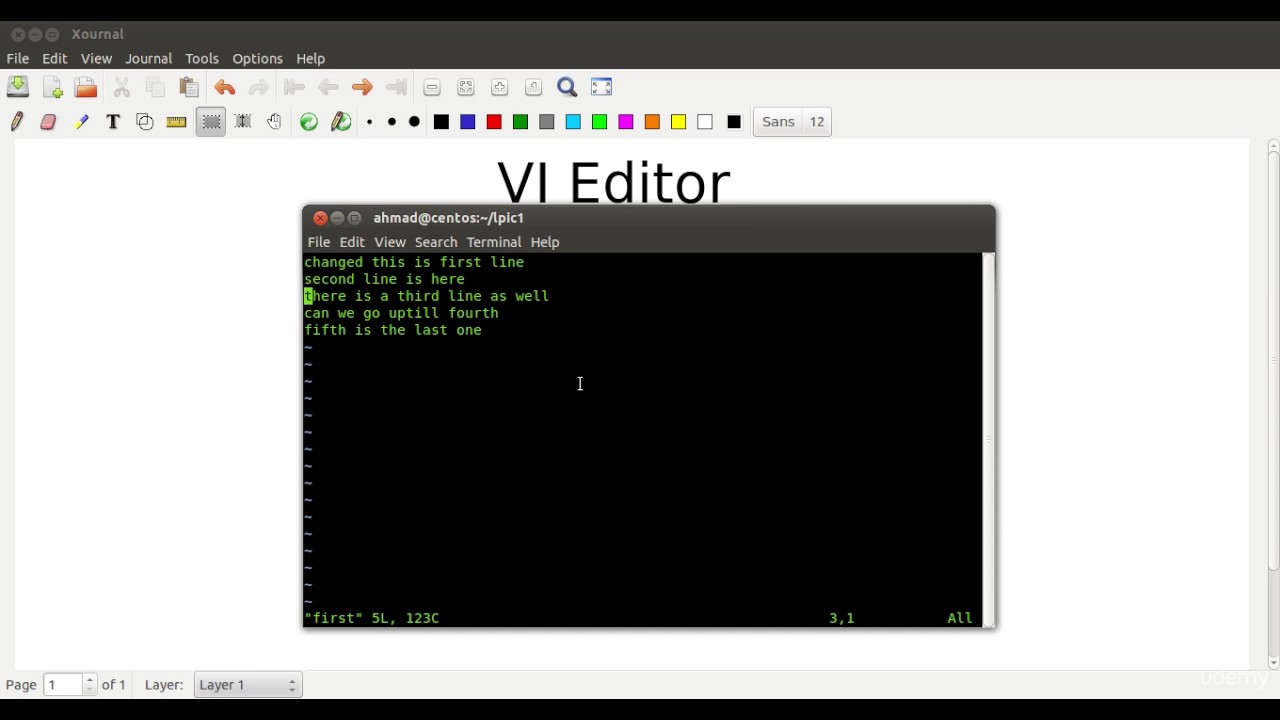The image size is (1280, 720).
Task: Pick the light blue color swatch
Action: (573, 122)
